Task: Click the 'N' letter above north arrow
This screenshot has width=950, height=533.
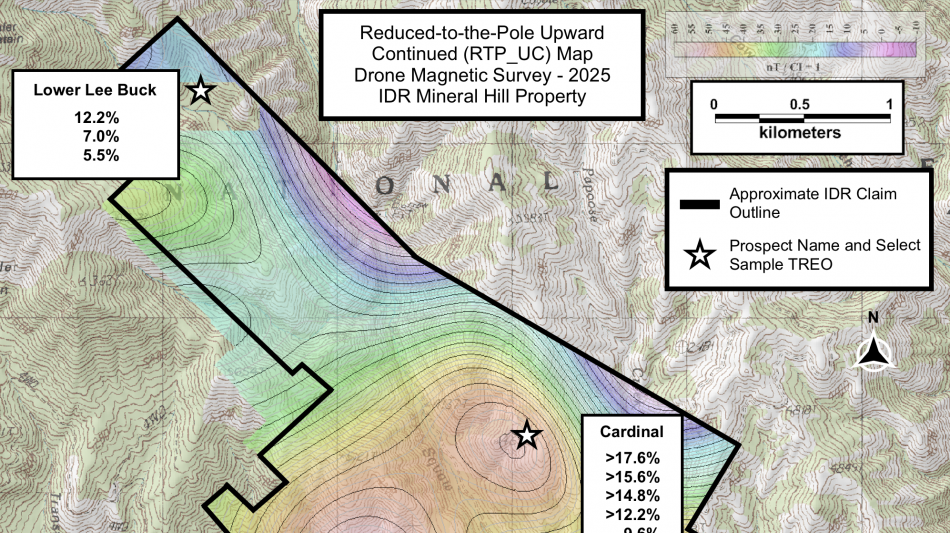Action: pyautogui.click(x=873, y=317)
